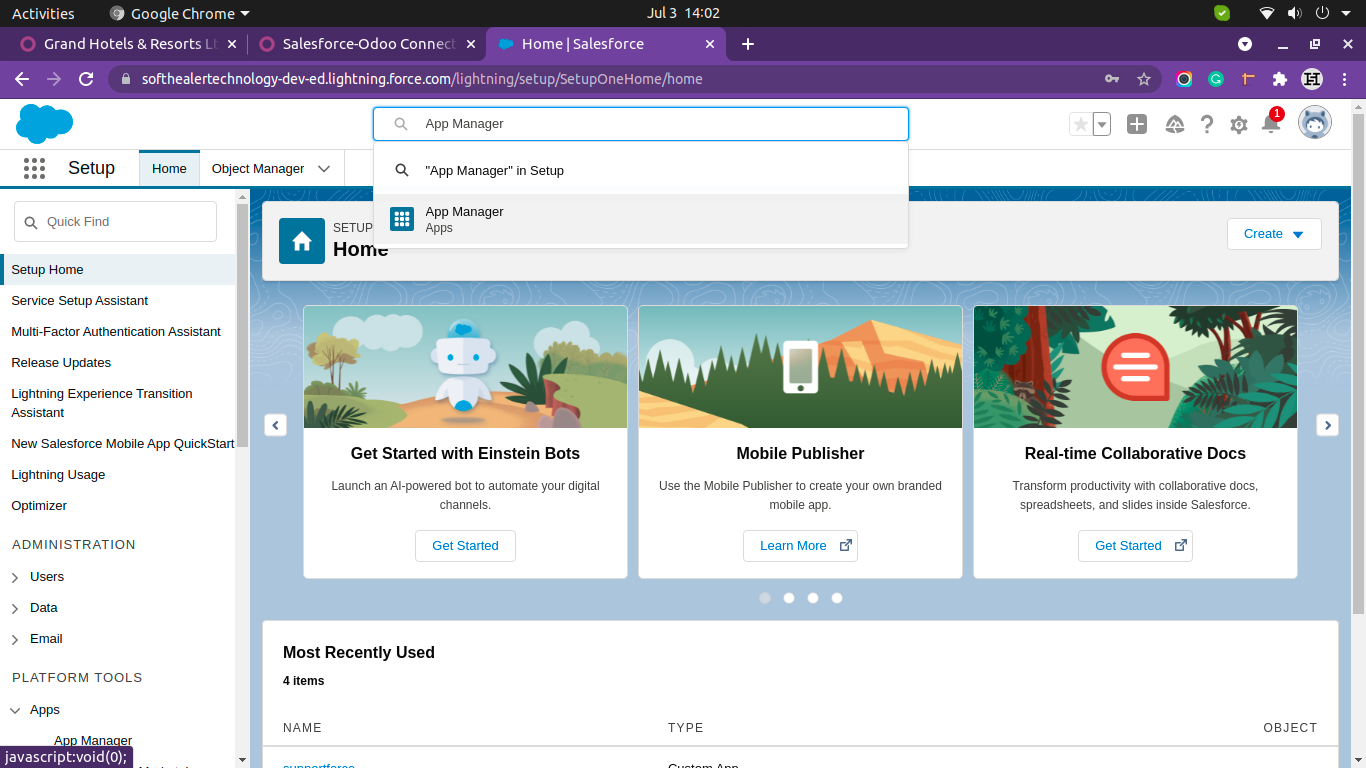This screenshot has height=768, width=1366.
Task: Bookmark this page star icon
Action: 1143,79
